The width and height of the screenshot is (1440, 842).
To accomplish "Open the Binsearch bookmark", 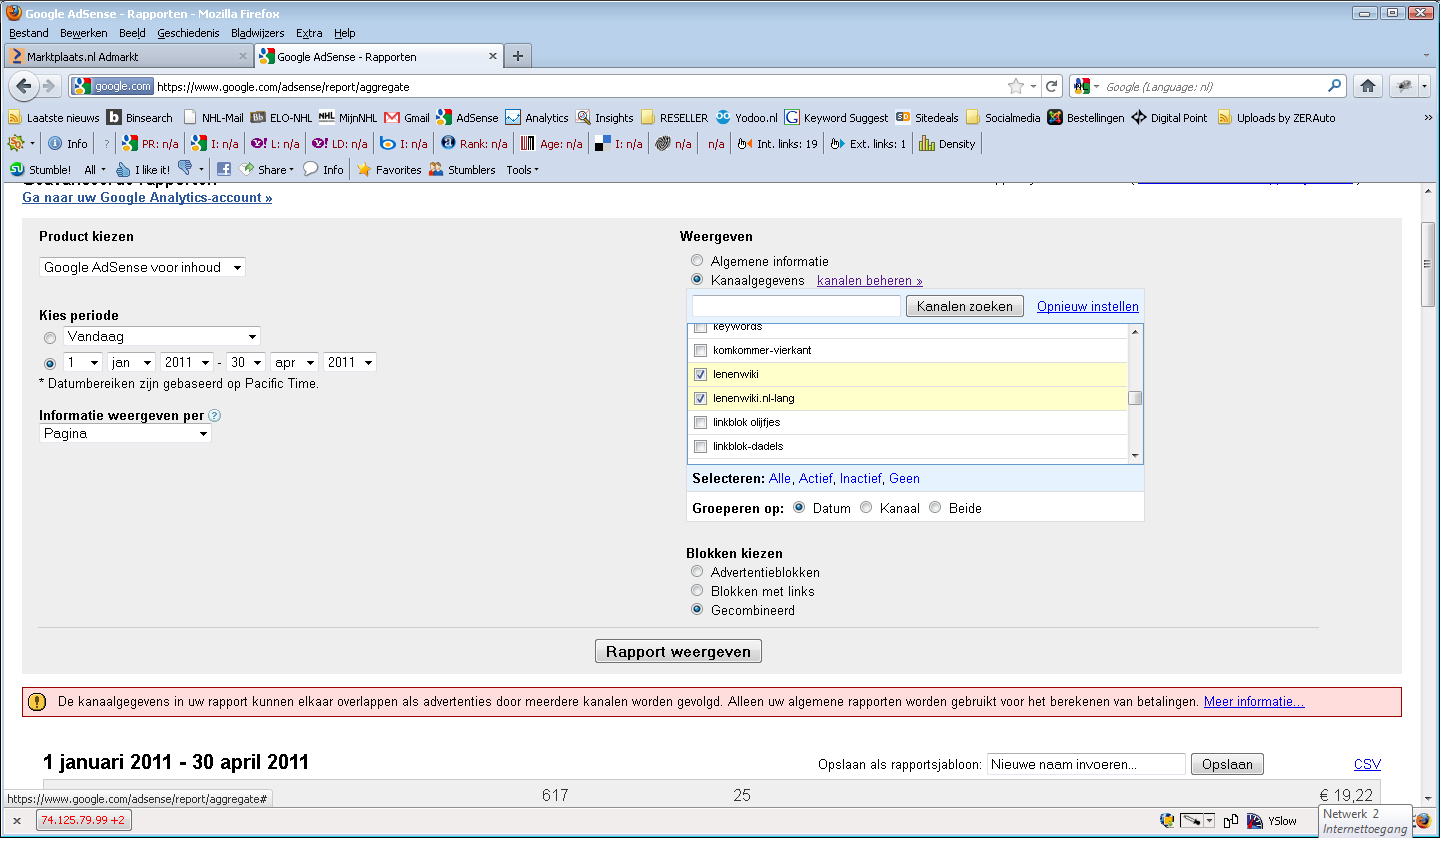I will click(x=140, y=117).
